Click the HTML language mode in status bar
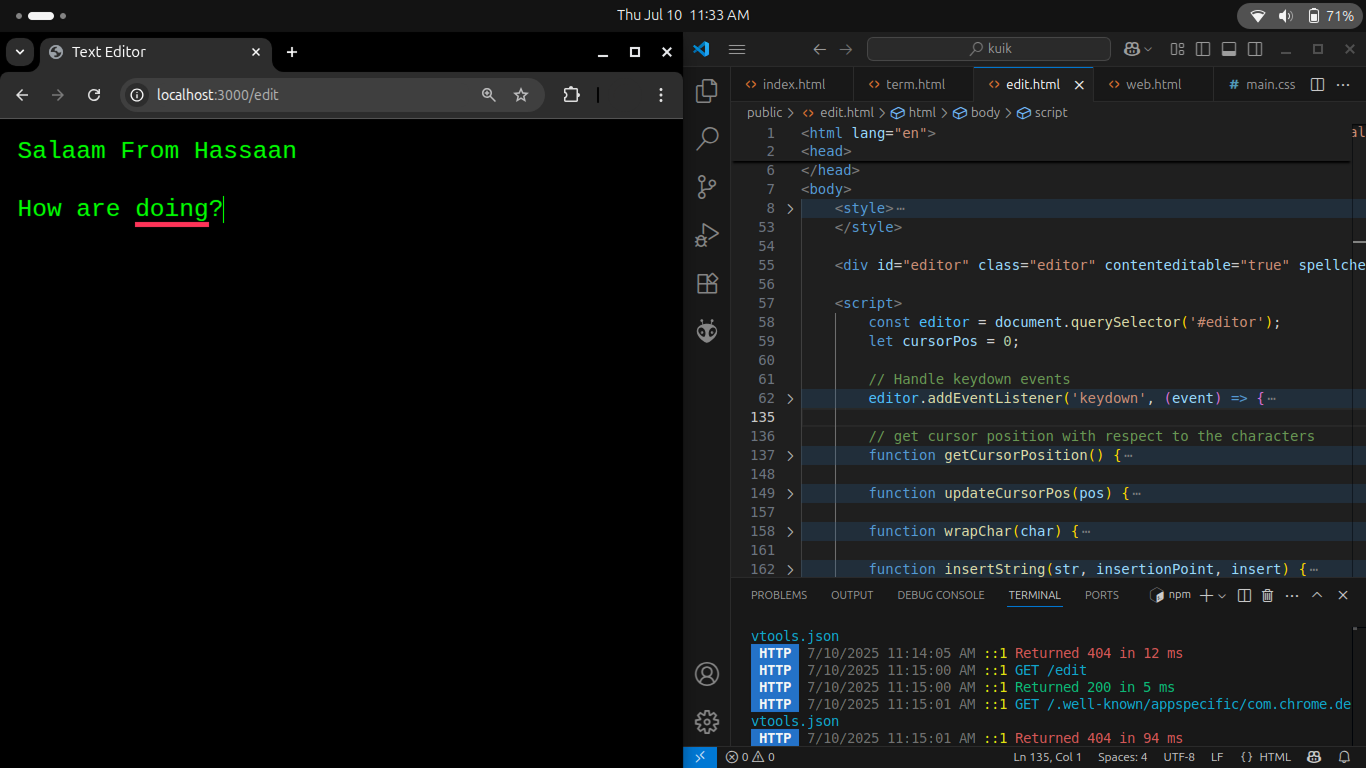 click(x=1266, y=757)
